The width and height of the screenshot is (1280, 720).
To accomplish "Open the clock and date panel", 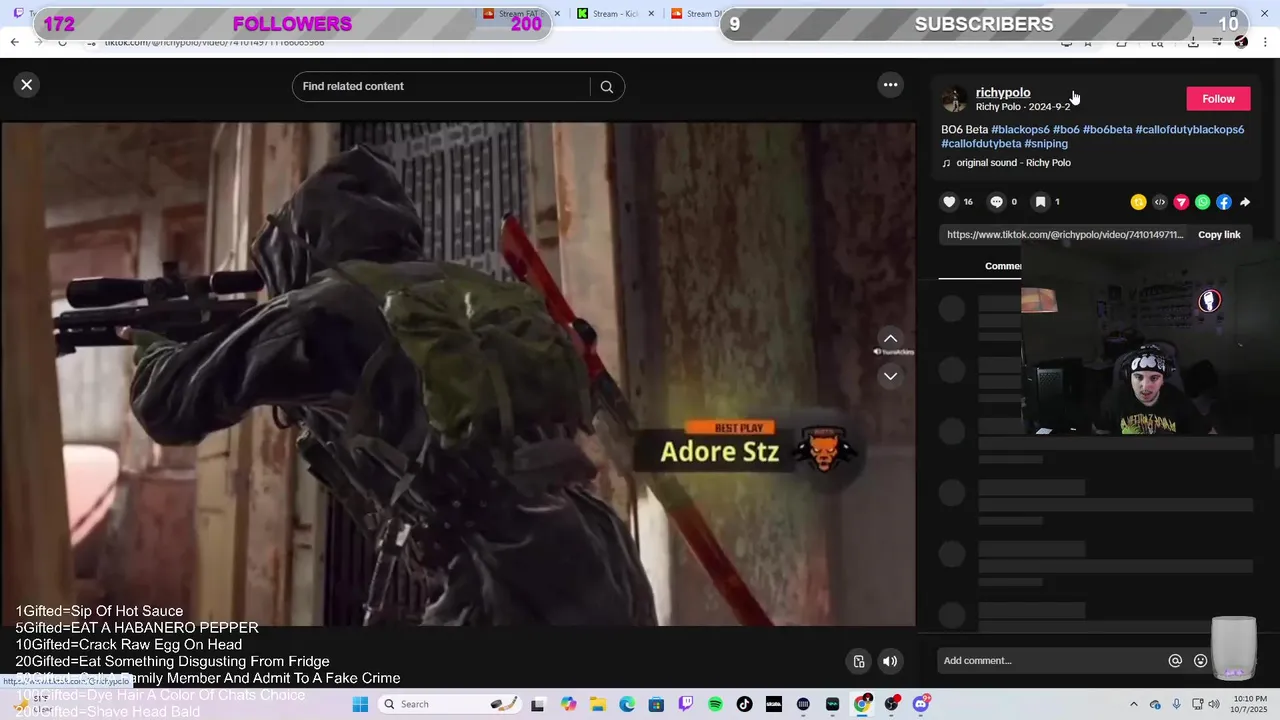I will click(x=1248, y=704).
